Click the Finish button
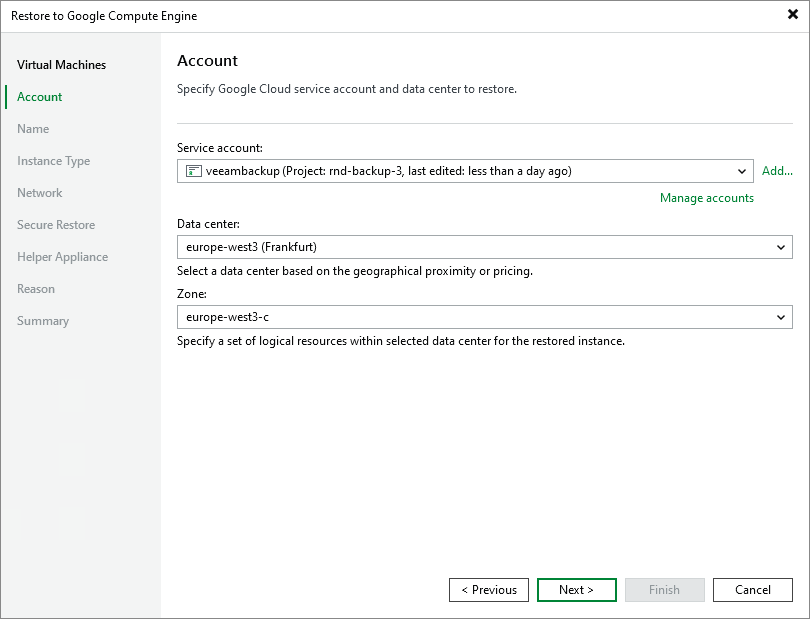 pyautogui.click(x=664, y=590)
